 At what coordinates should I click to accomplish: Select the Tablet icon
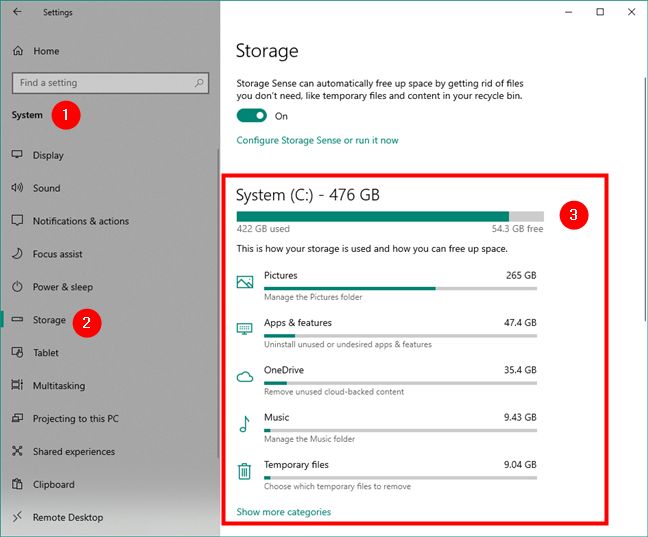coord(17,352)
